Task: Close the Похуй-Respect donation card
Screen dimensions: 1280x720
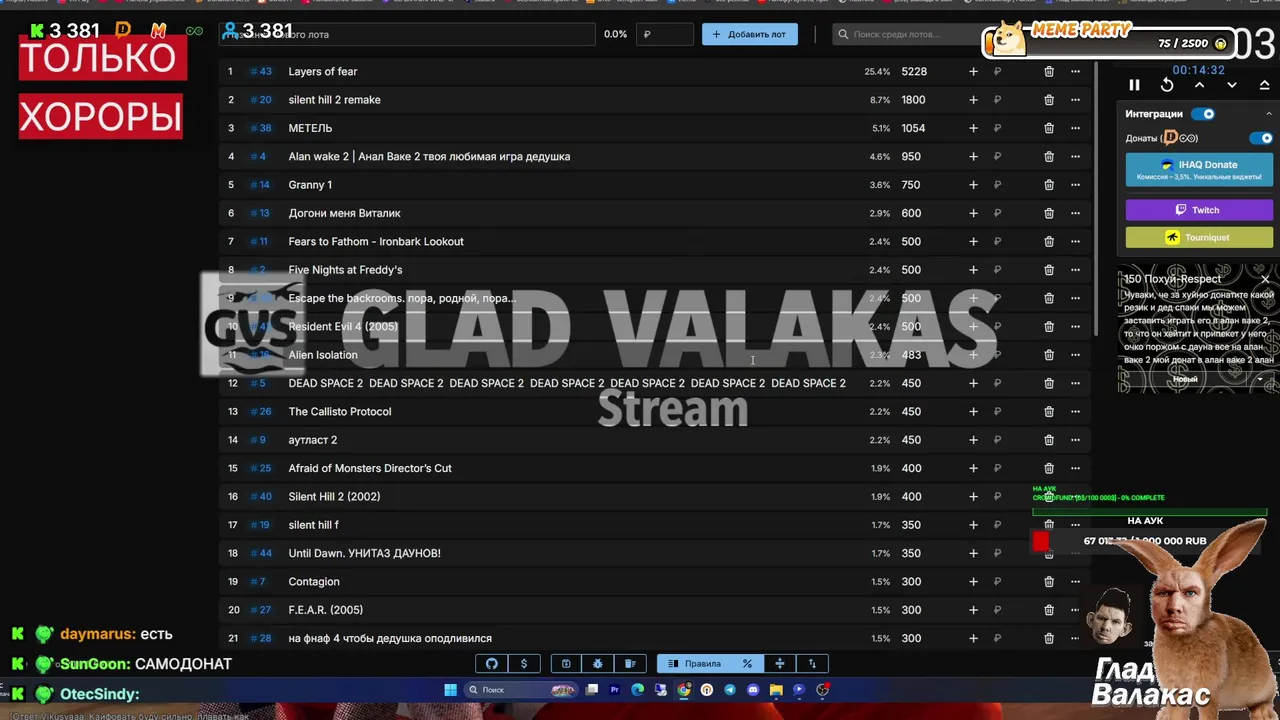Action: point(1265,279)
